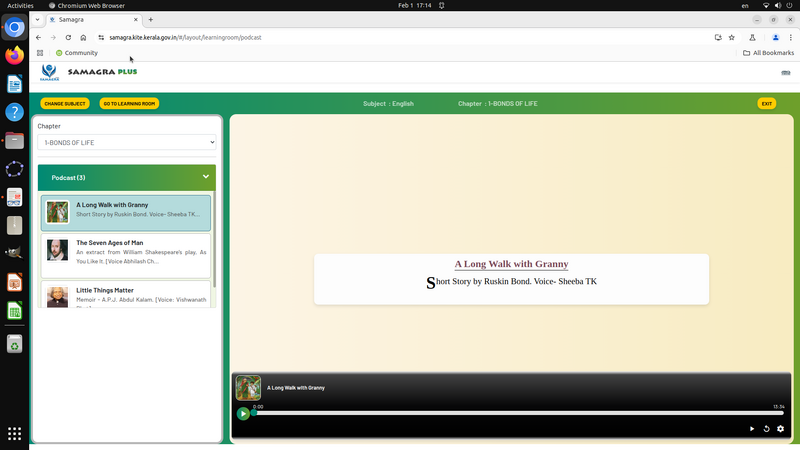The width and height of the screenshot is (800, 450).
Task: Click GO TO LEARNING ROOM button
Action: tap(129, 104)
